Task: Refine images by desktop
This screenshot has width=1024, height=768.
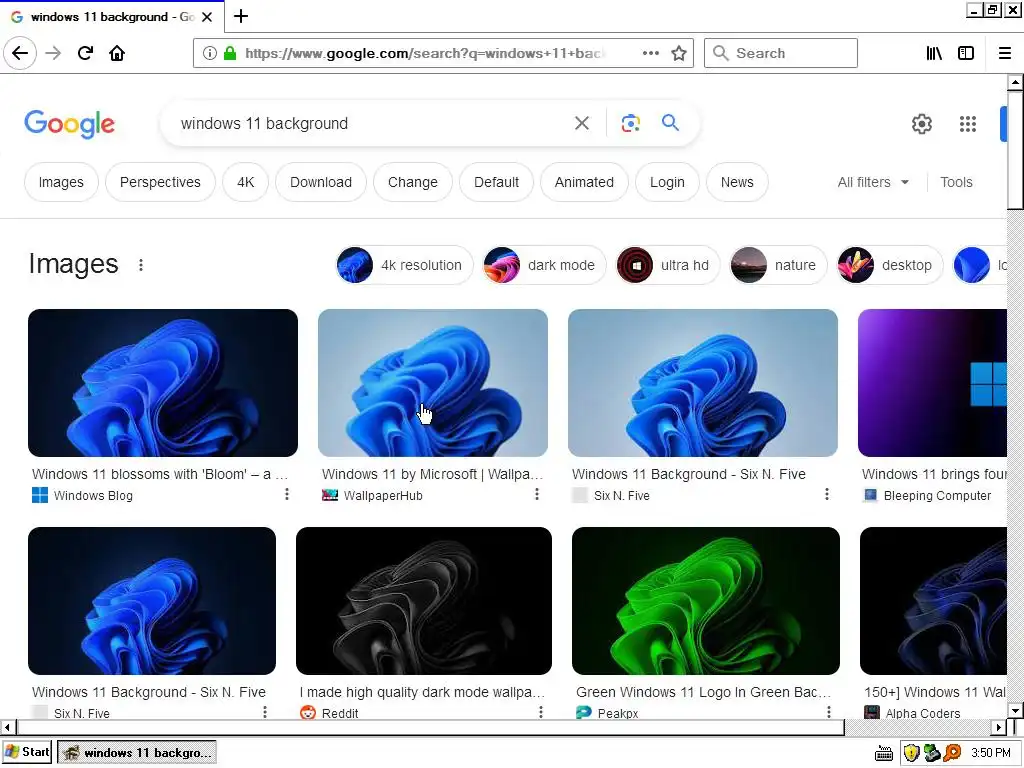Action: [x=889, y=265]
